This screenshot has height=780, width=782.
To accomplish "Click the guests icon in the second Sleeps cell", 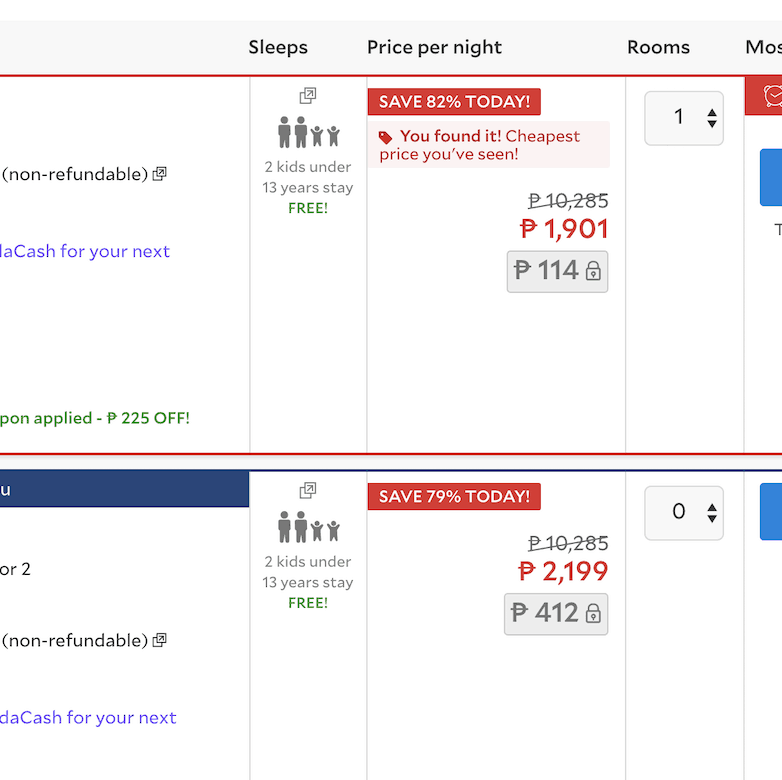I will pos(308,527).
